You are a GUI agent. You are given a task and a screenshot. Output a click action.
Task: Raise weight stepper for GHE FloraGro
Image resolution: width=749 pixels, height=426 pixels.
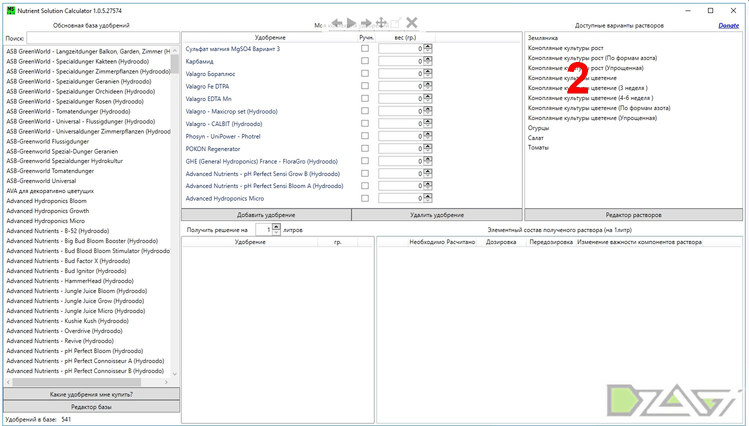428,159
